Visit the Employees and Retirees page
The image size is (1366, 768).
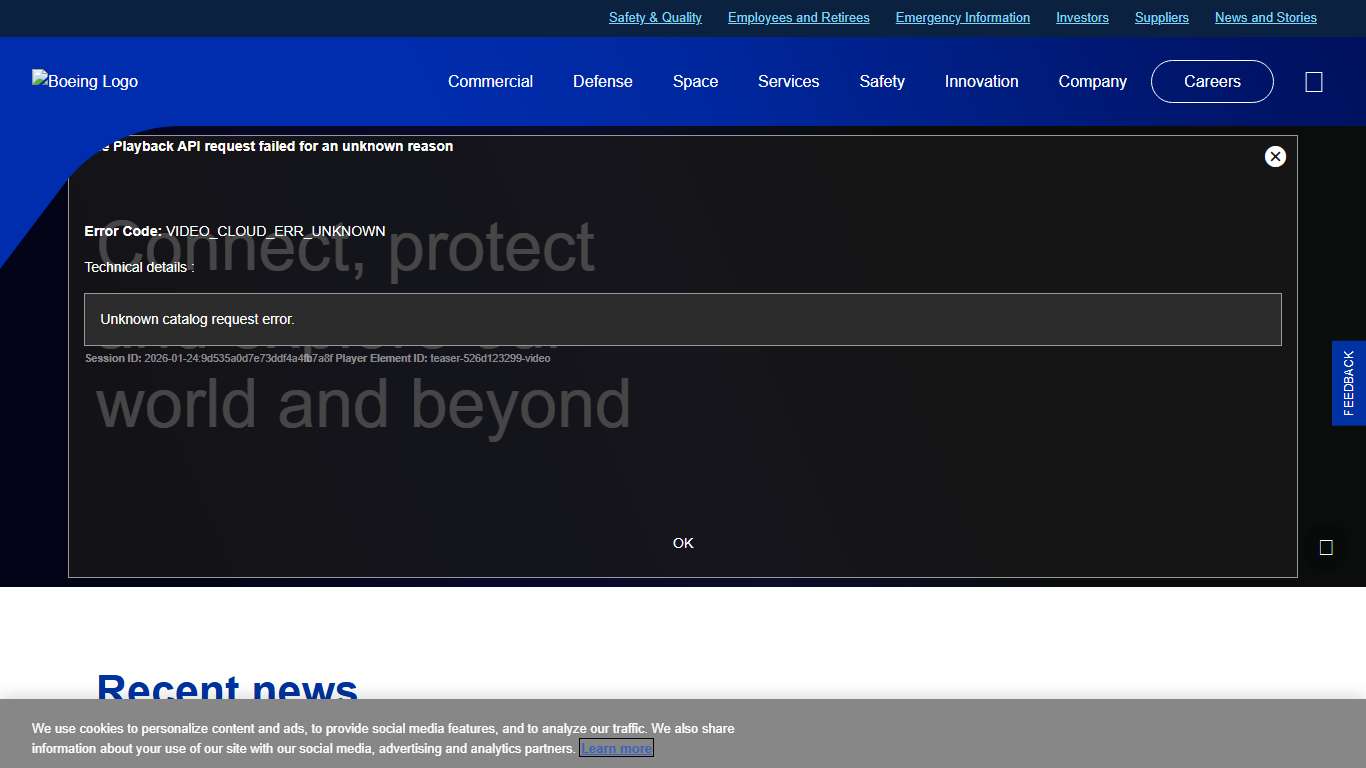click(798, 17)
